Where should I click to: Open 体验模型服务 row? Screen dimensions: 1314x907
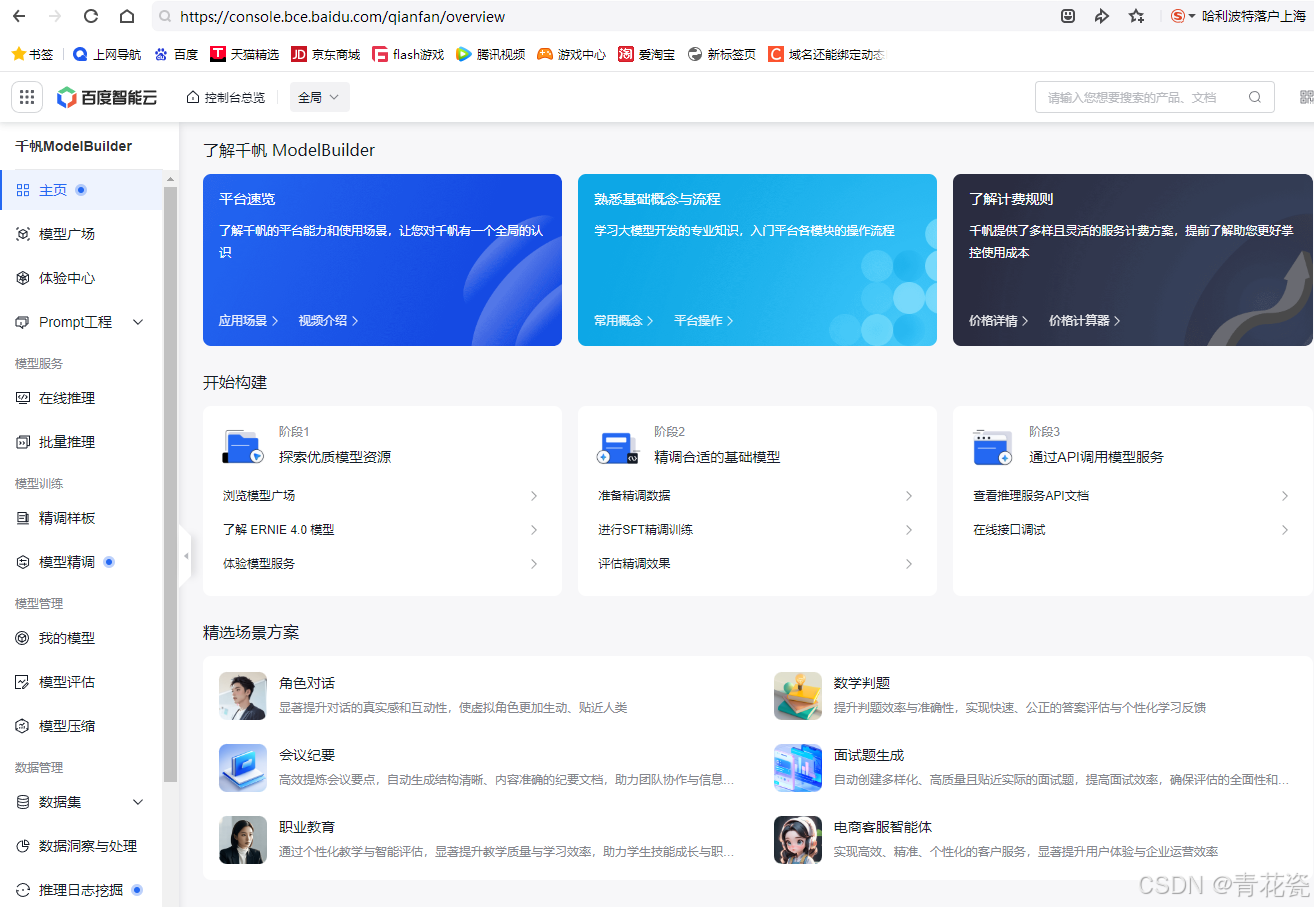click(x=381, y=564)
